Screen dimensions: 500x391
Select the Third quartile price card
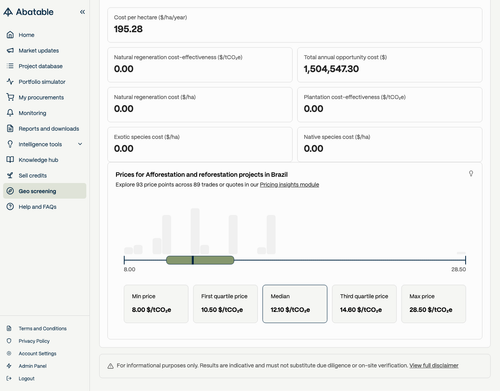[x=364, y=304]
